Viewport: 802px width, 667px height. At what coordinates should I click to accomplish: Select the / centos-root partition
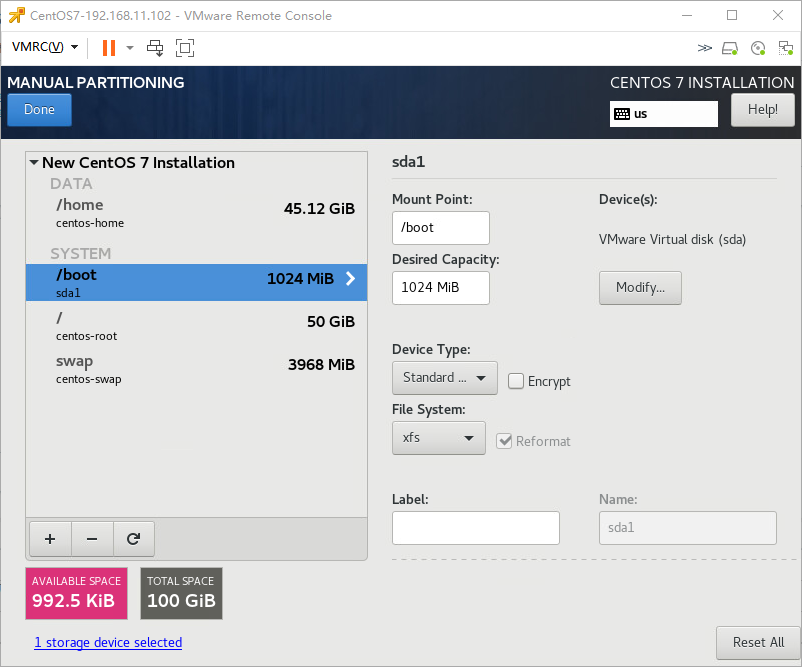(196, 326)
